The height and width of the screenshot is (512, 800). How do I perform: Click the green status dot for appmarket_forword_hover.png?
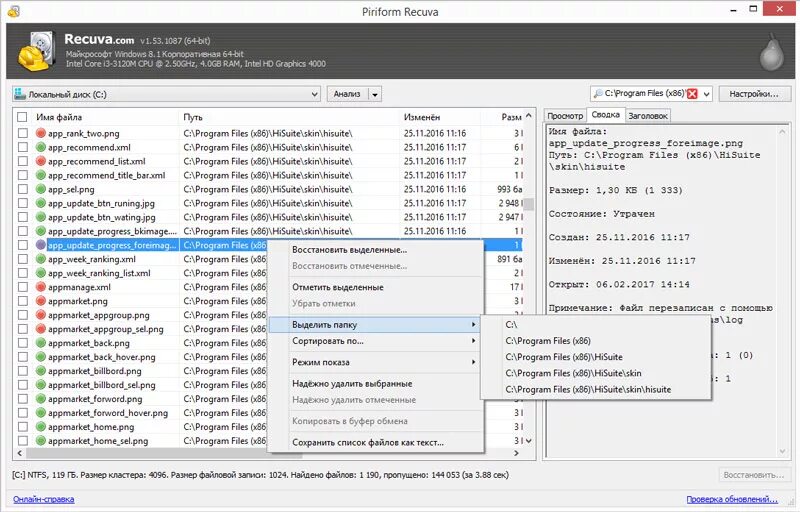pos(41,413)
